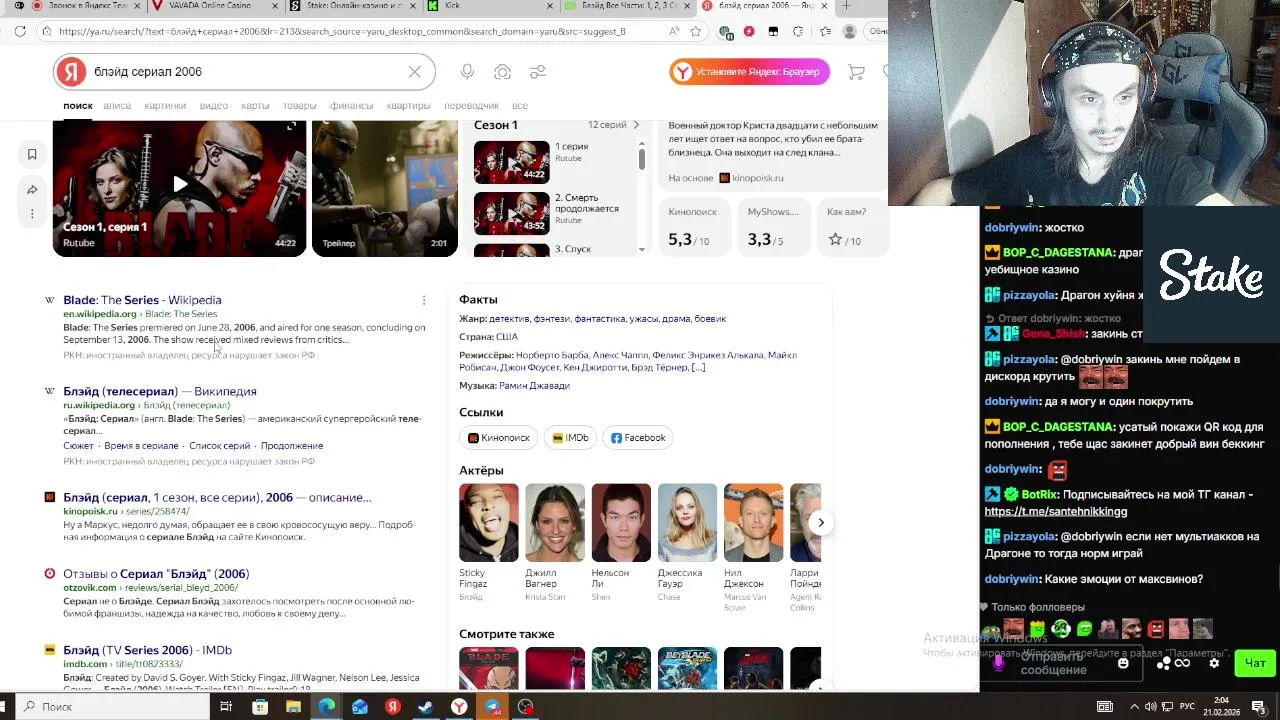This screenshot has height=720, width=1280.
Task: Click the share arrow in the left sidebar
Action: click(x=32, y=190)
